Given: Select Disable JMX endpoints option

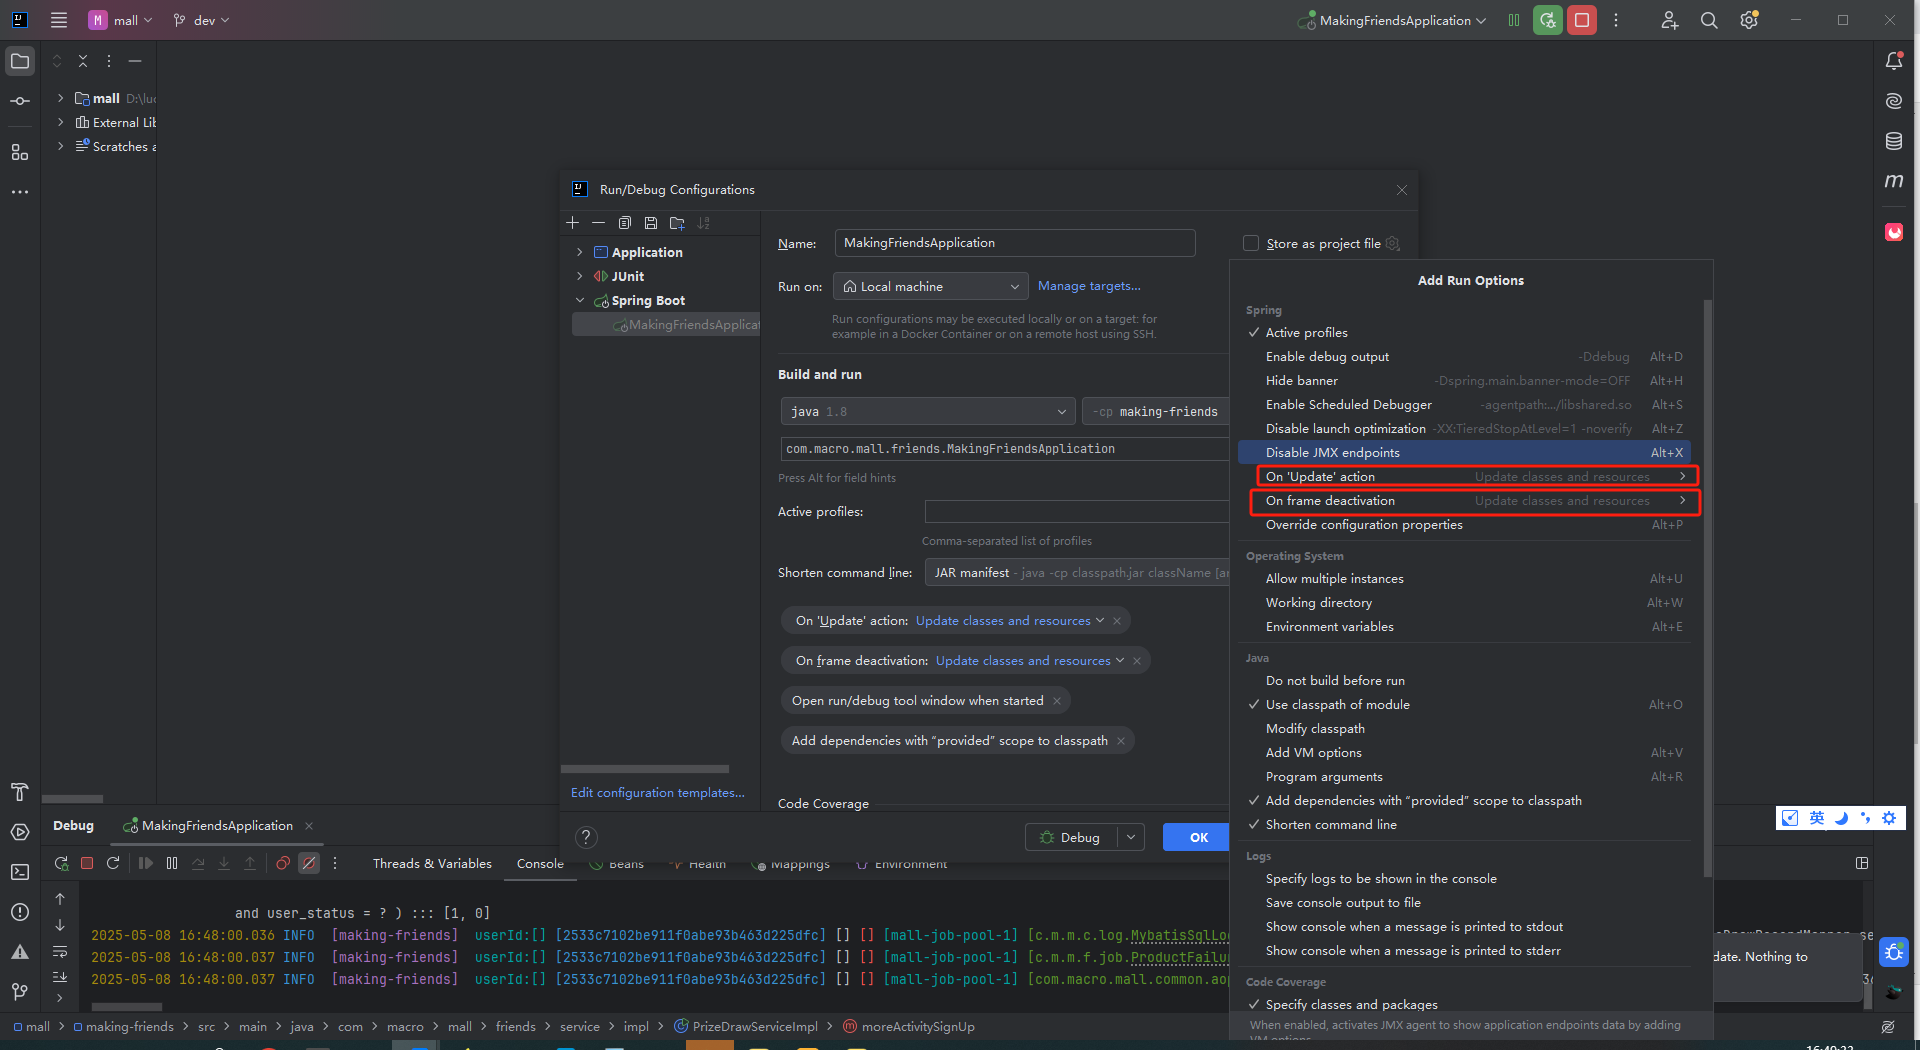Looking at the screenshot, I should click(1465, 453).
